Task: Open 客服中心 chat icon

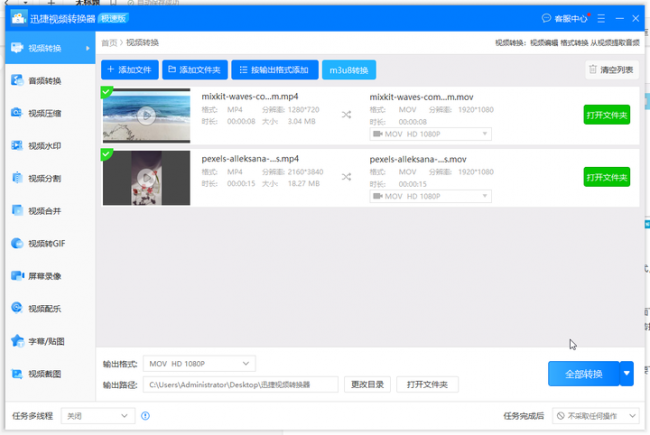Action: click(546, 18)
